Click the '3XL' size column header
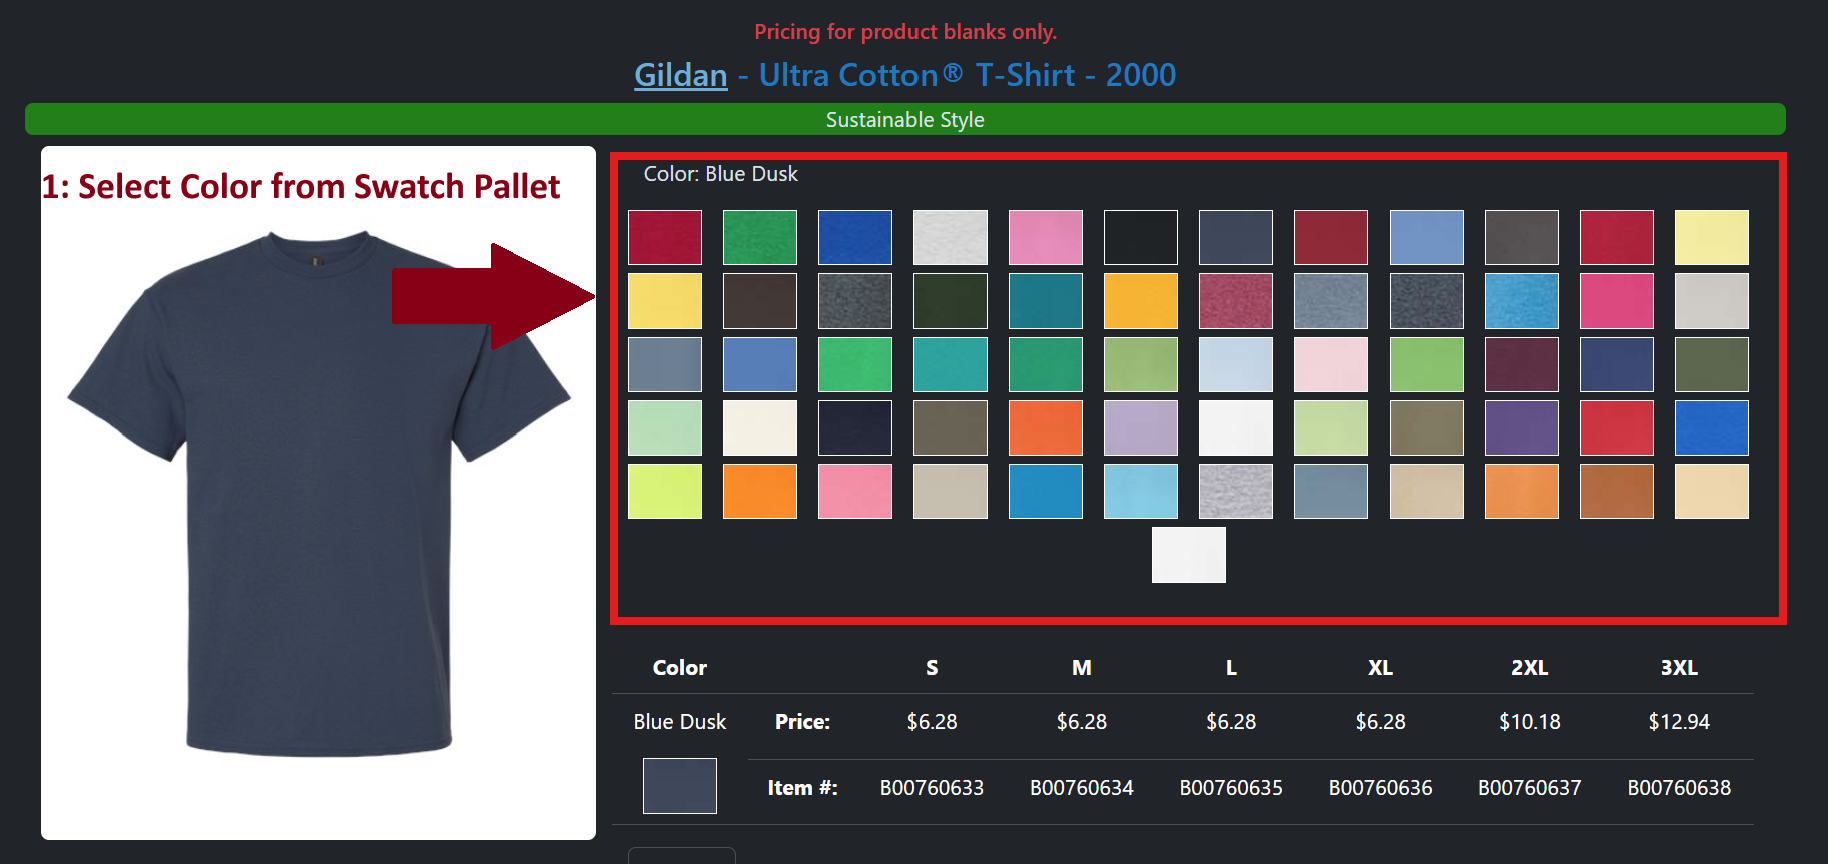The image size is (1828, 864). [x=1679, y=668]
